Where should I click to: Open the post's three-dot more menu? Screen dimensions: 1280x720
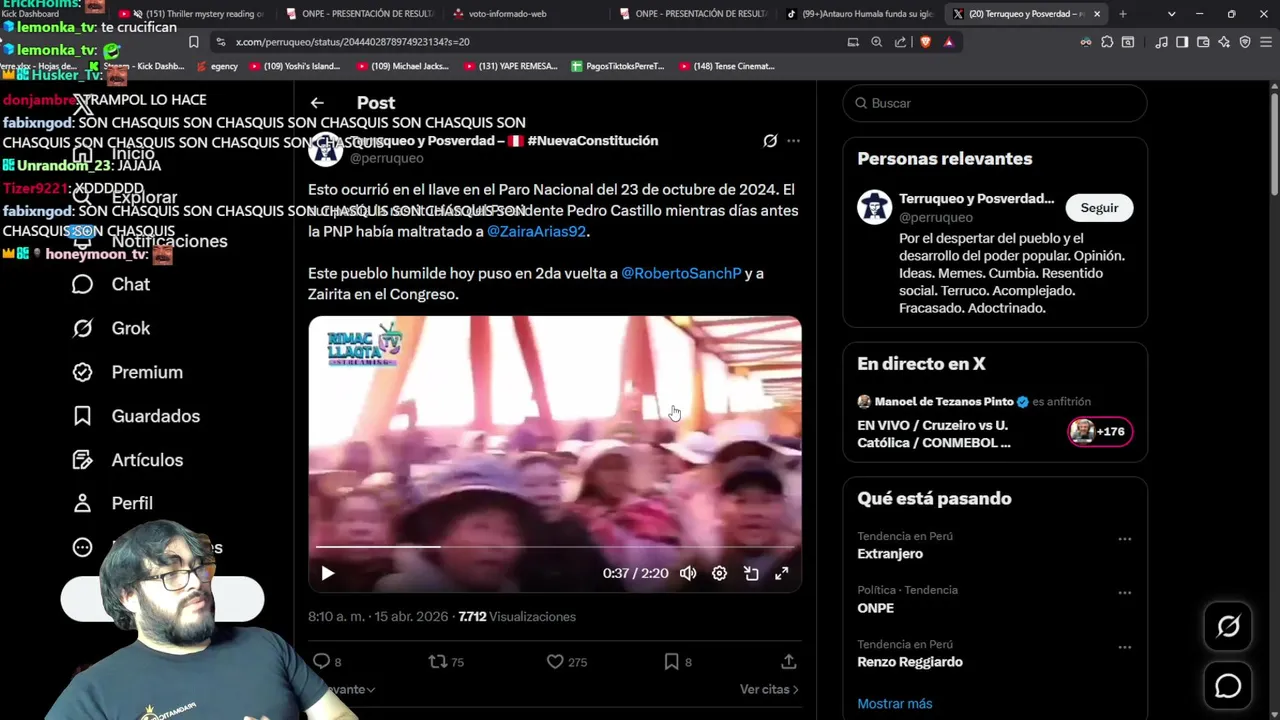[793, 141]
